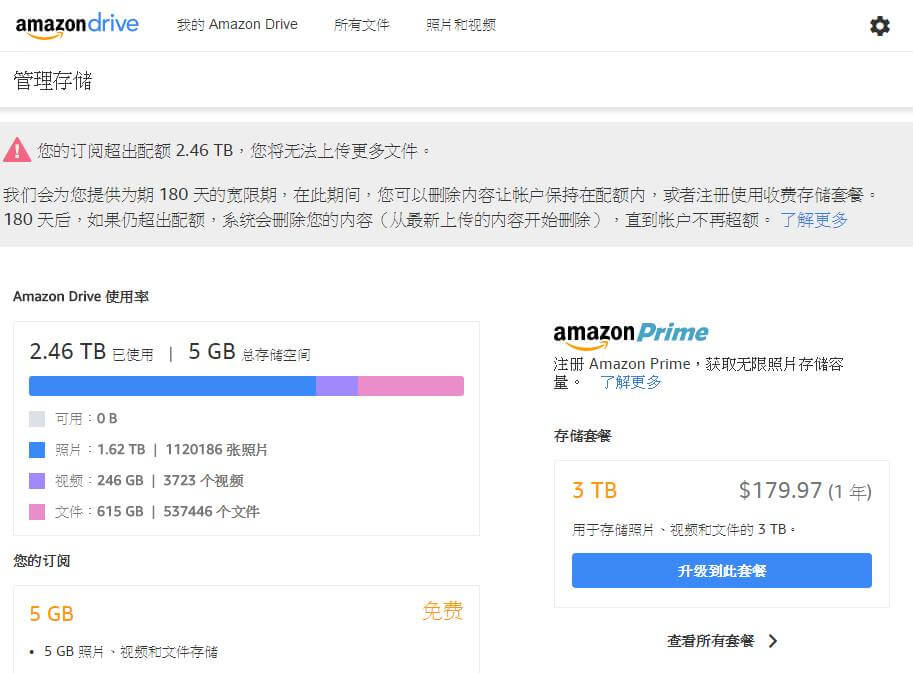
Task: Select the 3 TB plan price $179.97
Action: coord(780,490)
